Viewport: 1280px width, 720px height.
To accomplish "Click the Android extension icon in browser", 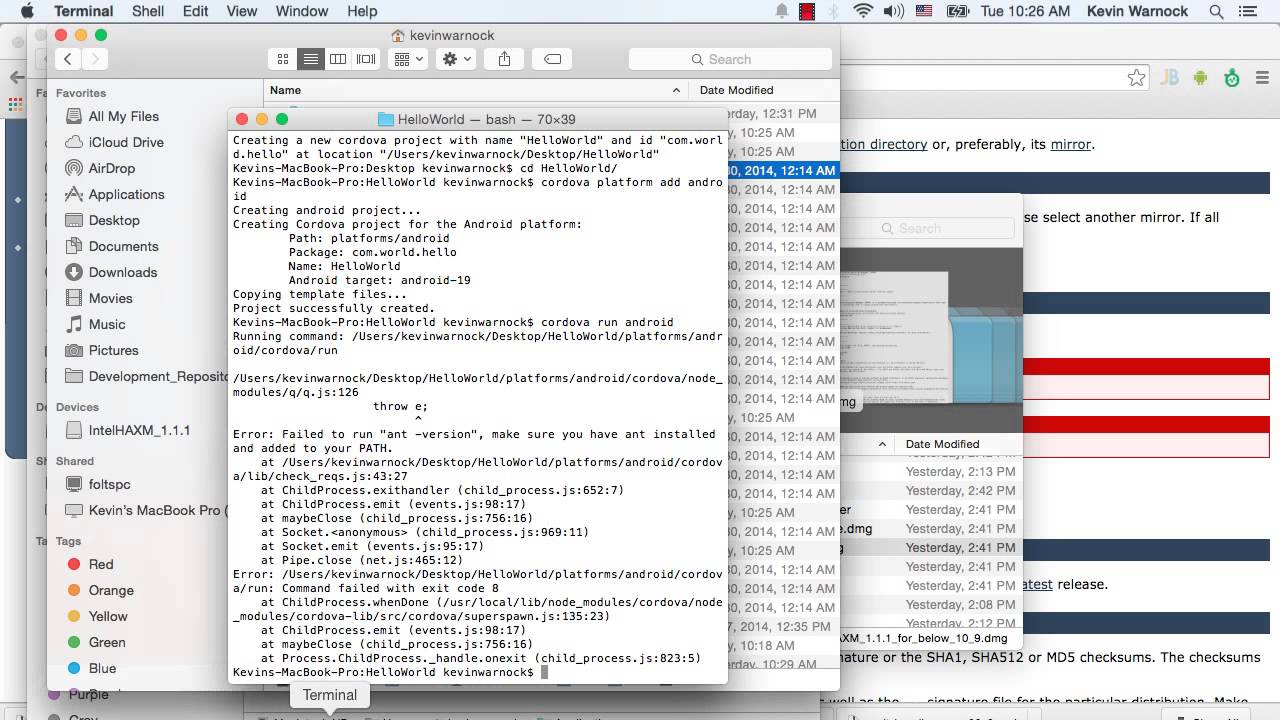I will 1201,78.
